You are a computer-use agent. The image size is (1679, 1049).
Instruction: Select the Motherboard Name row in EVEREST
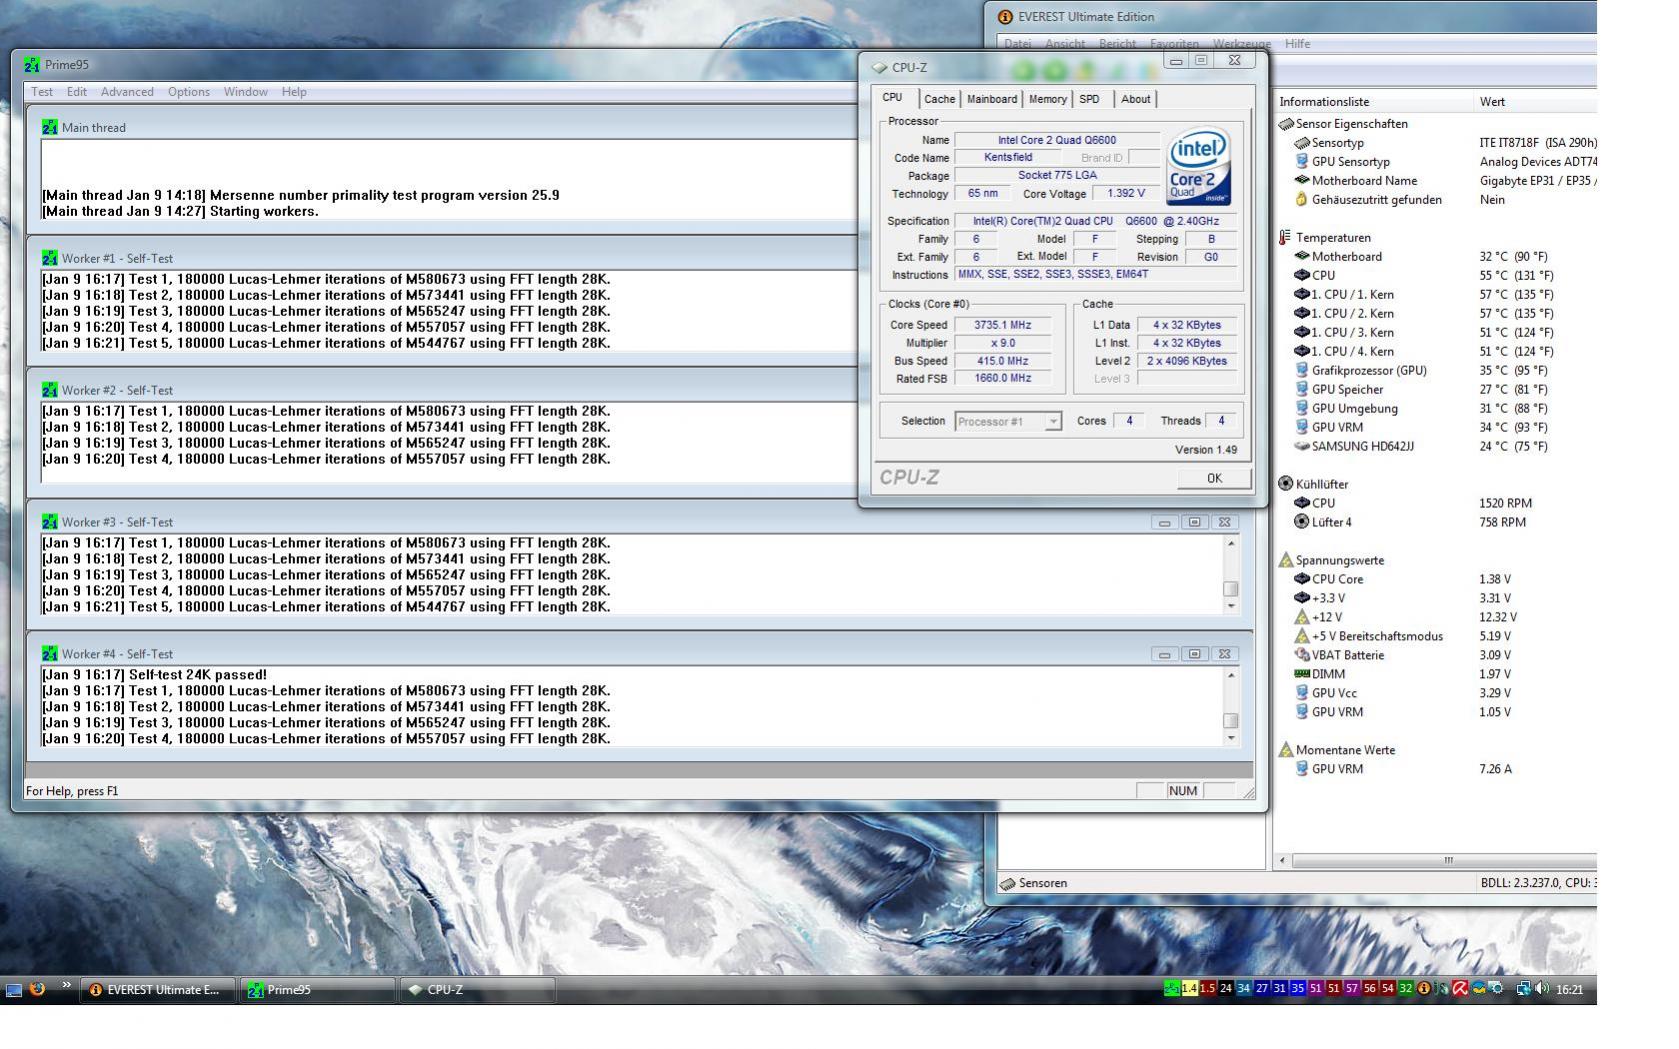coord(1435,181)
